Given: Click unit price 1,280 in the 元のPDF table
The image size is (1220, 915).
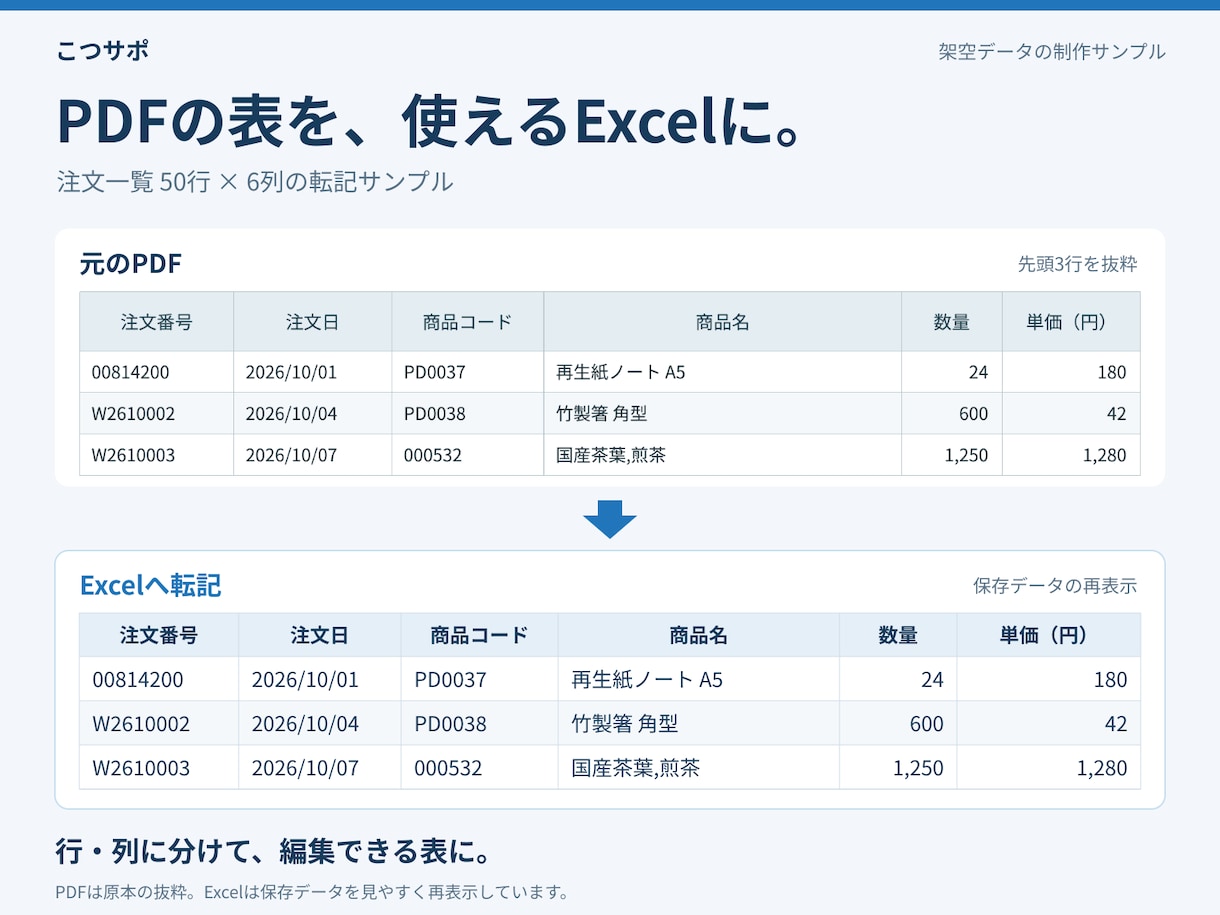Looking at the screenshot, I should tap(1105, 455).
